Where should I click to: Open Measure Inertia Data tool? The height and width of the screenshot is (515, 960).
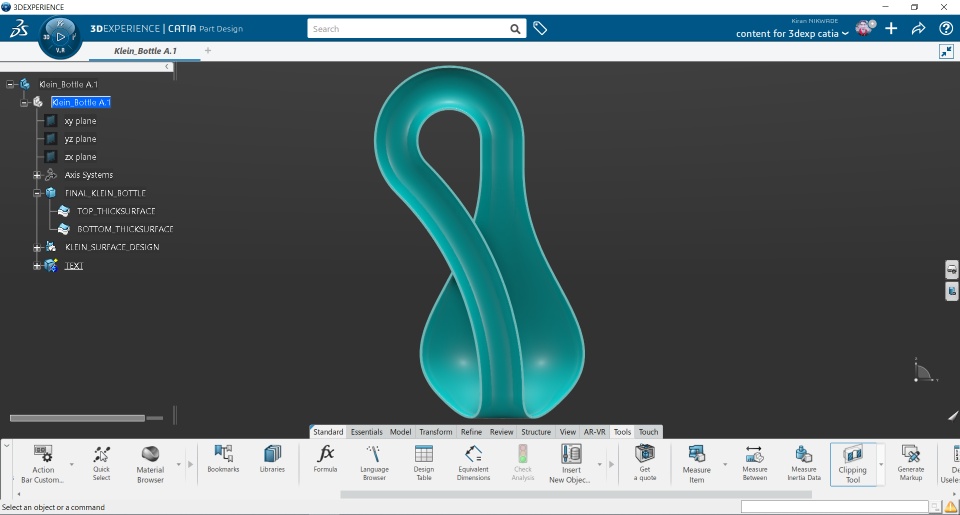(803, 463)
